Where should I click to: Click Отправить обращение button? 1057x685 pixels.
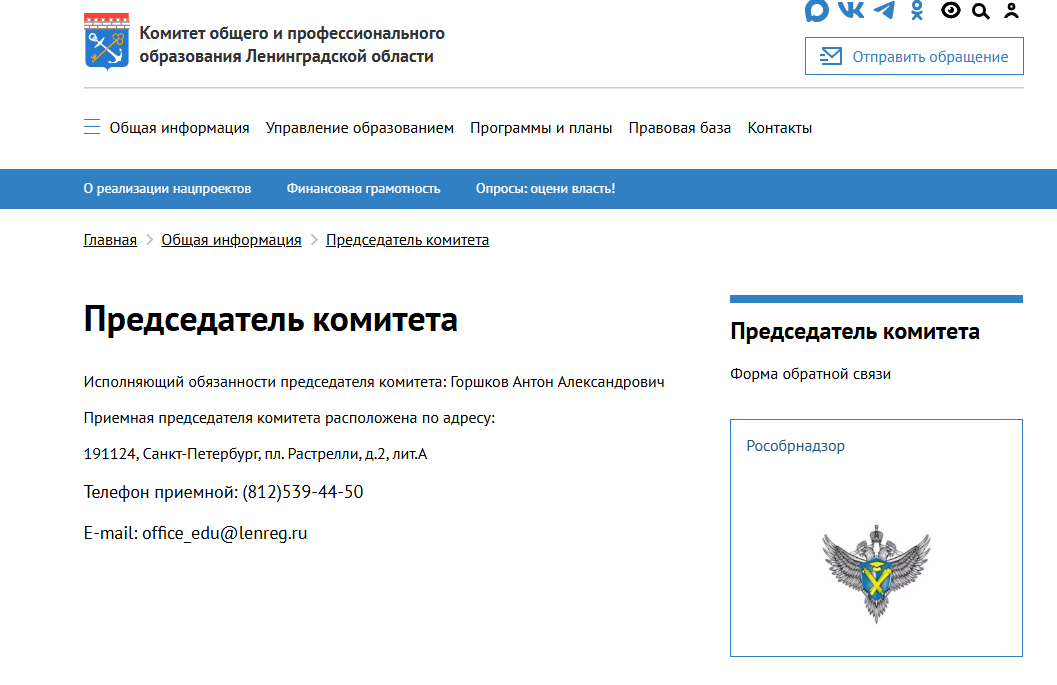[914, 56]
